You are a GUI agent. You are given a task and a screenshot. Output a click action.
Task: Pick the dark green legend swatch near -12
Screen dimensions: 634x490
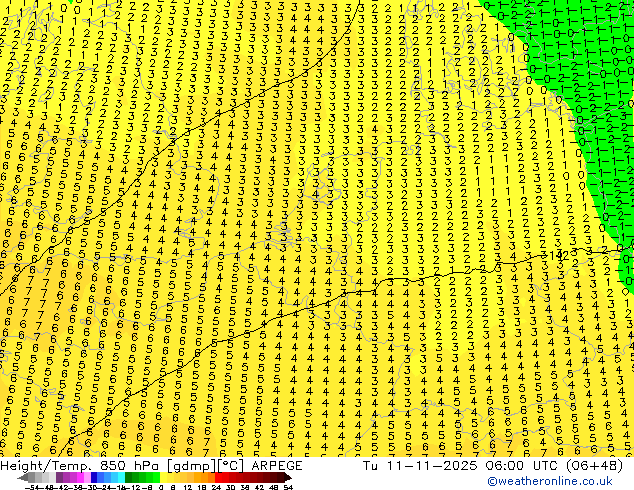(x=129, y=478)
